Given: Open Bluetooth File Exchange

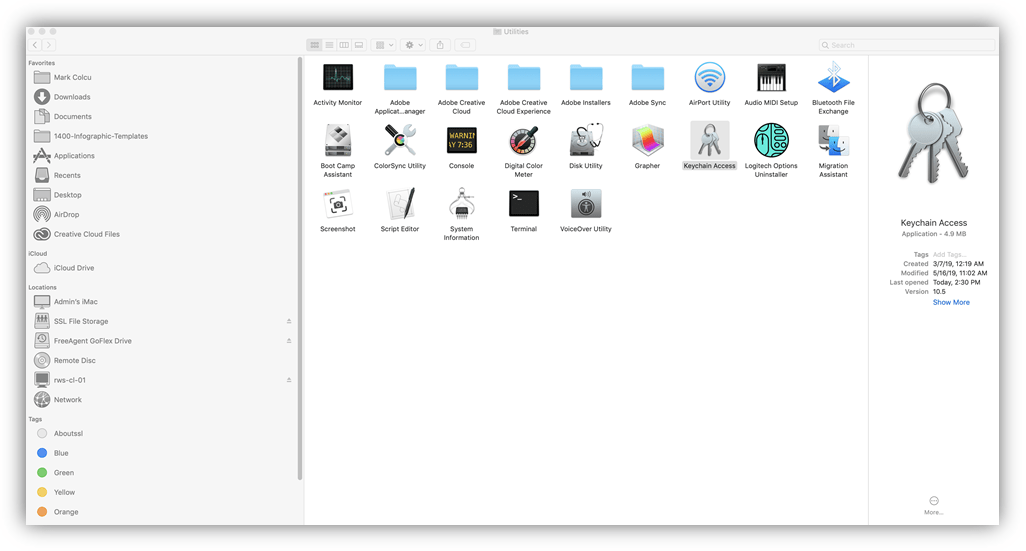Looking at the screenshot, I should [833, 78].
